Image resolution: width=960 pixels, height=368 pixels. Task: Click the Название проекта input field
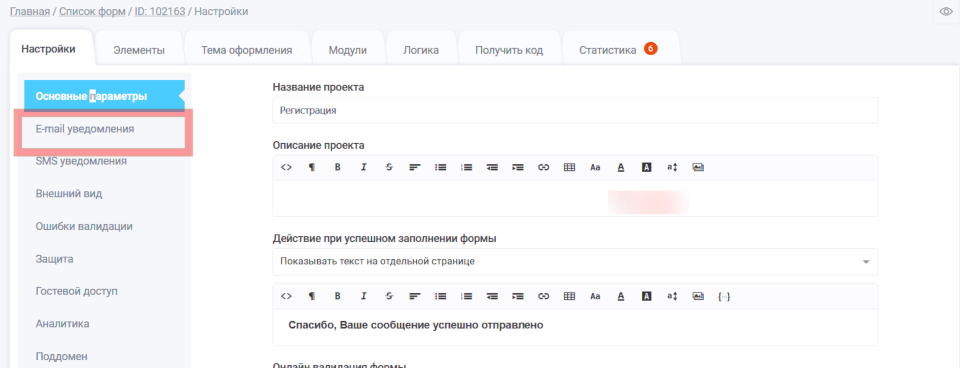point(575,111)
